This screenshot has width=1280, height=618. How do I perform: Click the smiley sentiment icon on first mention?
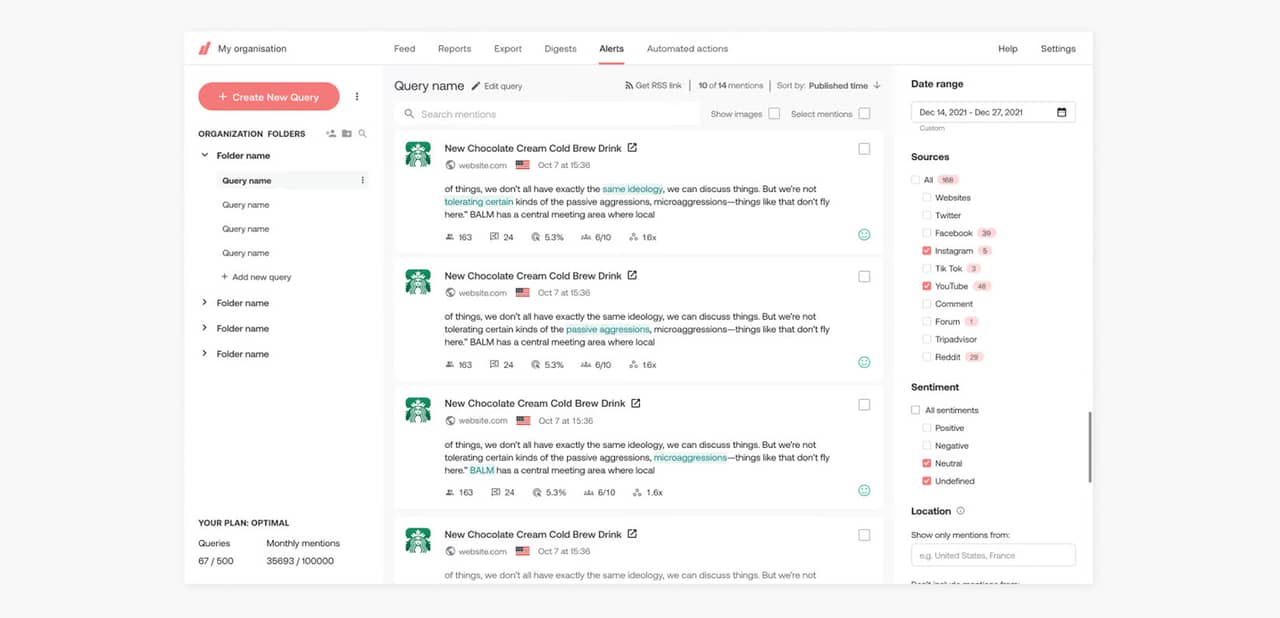point(864,235)
